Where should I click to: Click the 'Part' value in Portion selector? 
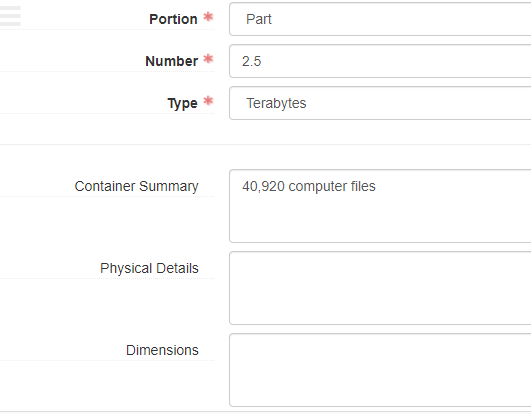click(259, 19)
